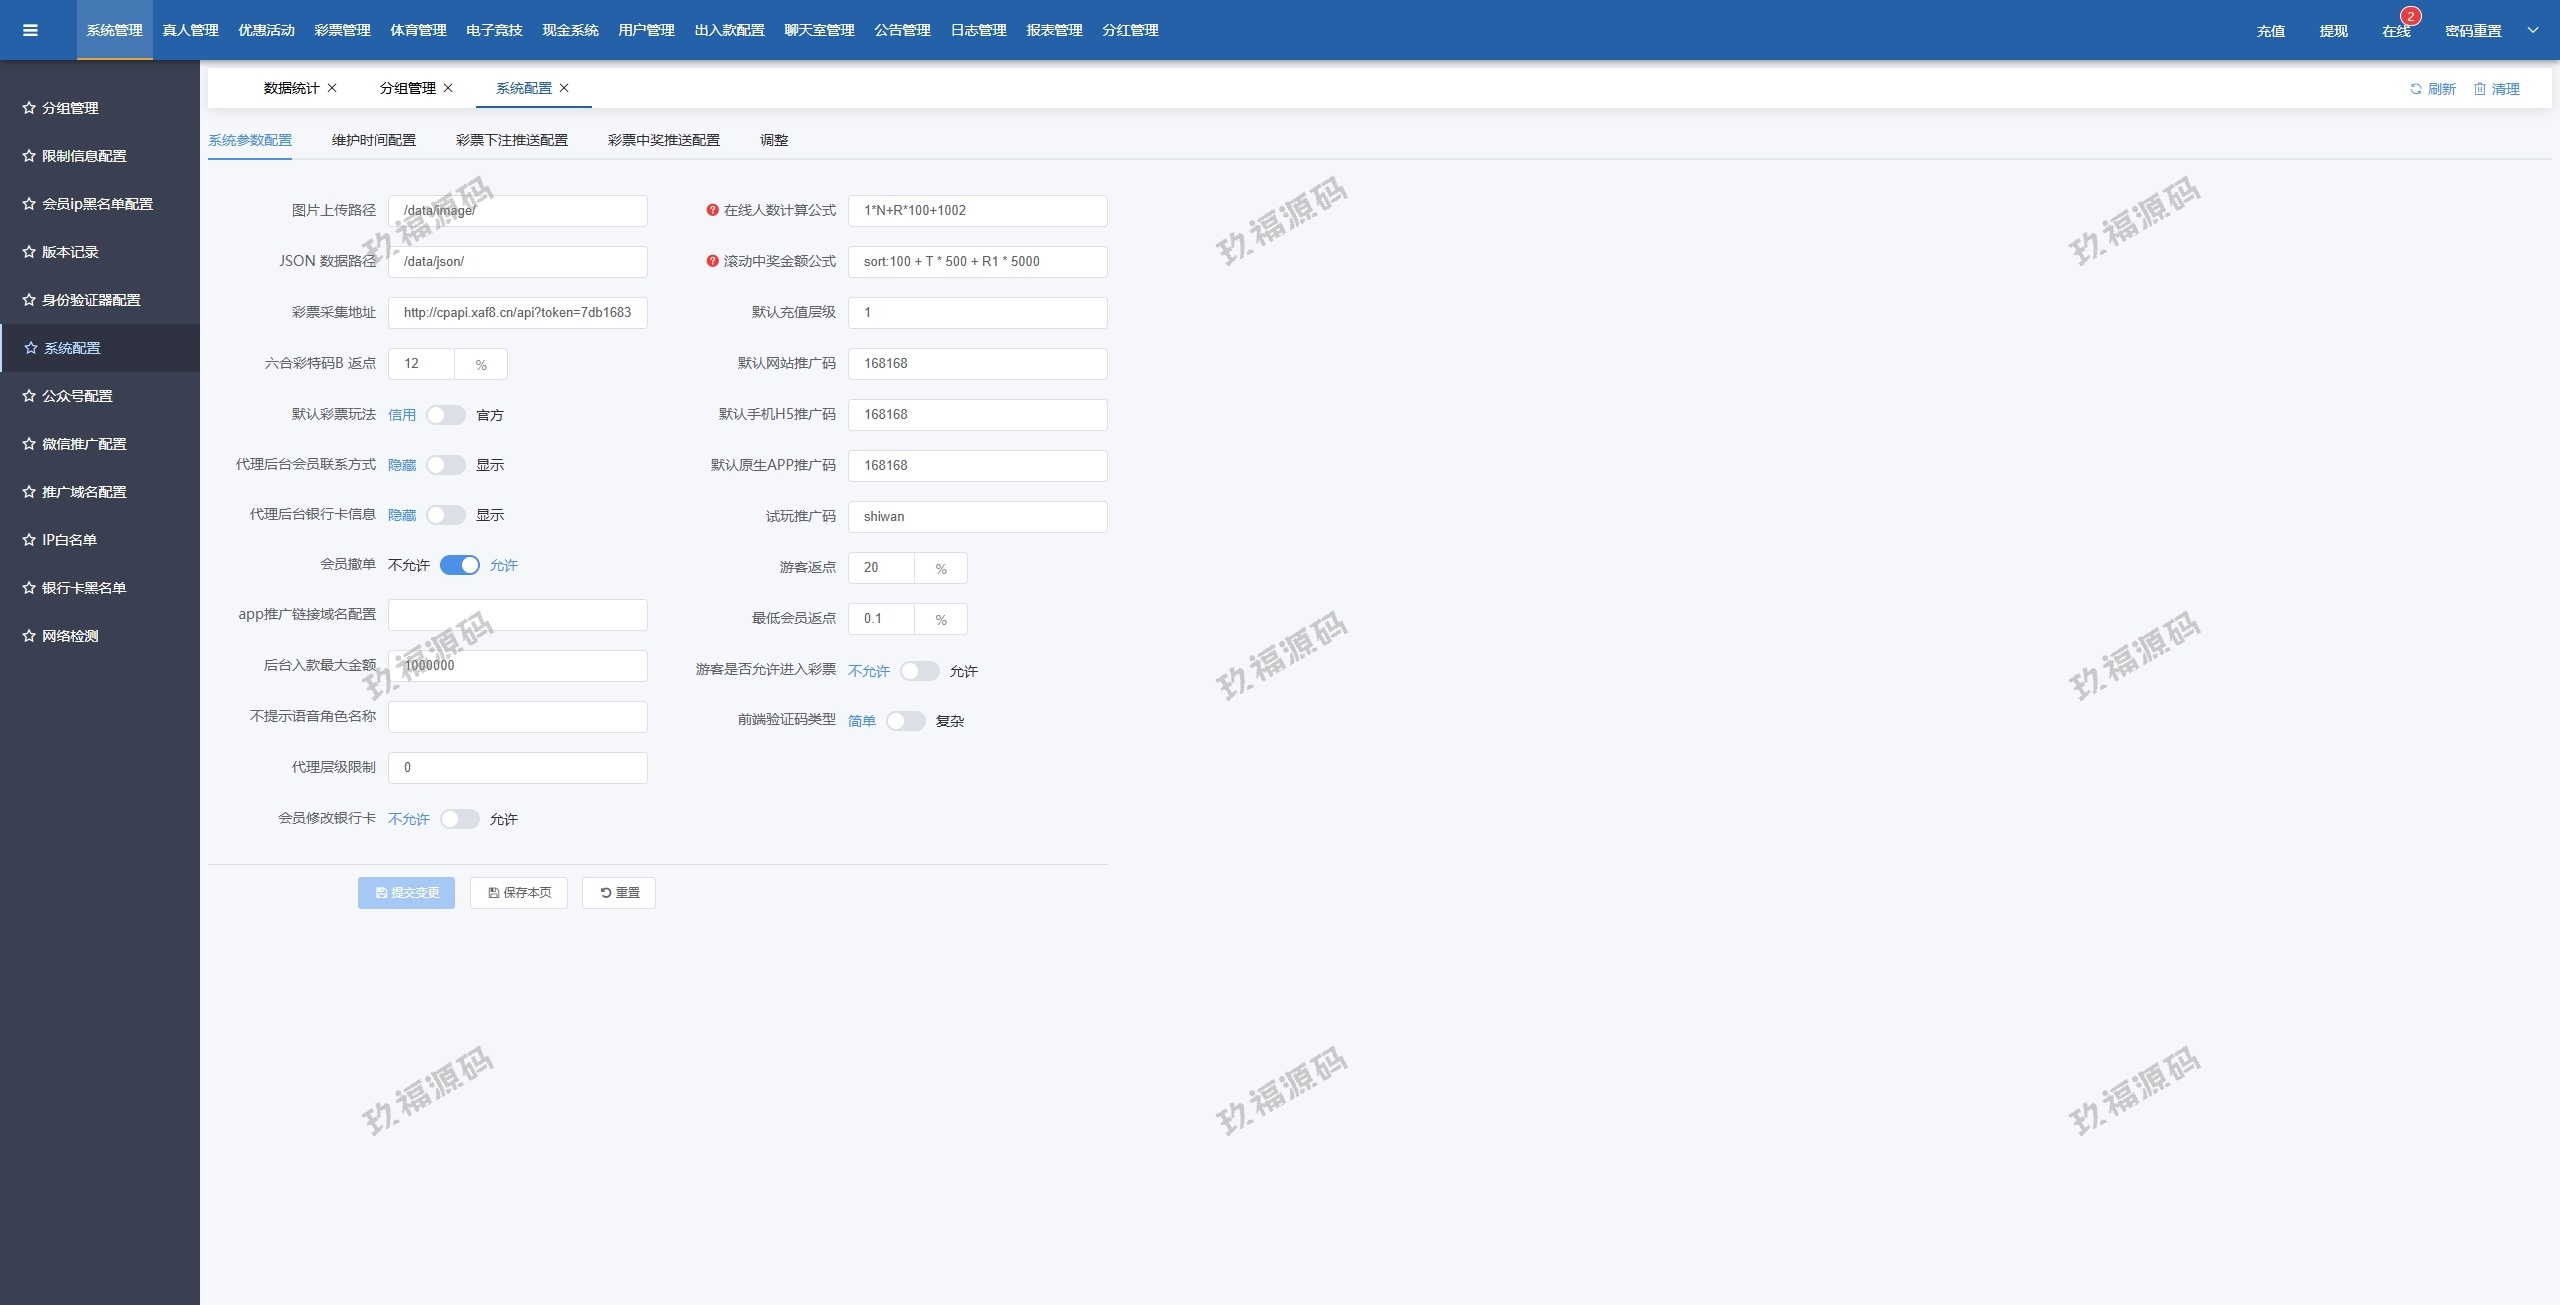The image size is (2560, 1305).
Task: Expand the top-right user dropdown chevron
Action: point(2533,30)
